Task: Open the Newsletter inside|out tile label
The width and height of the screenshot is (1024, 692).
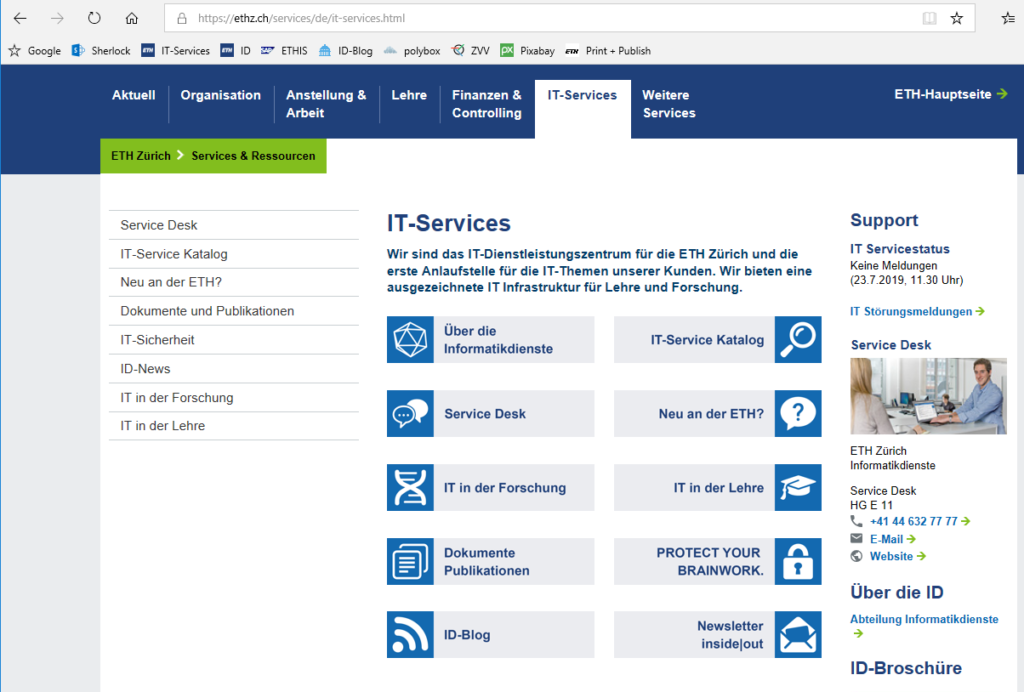Action: click(730, 635)
